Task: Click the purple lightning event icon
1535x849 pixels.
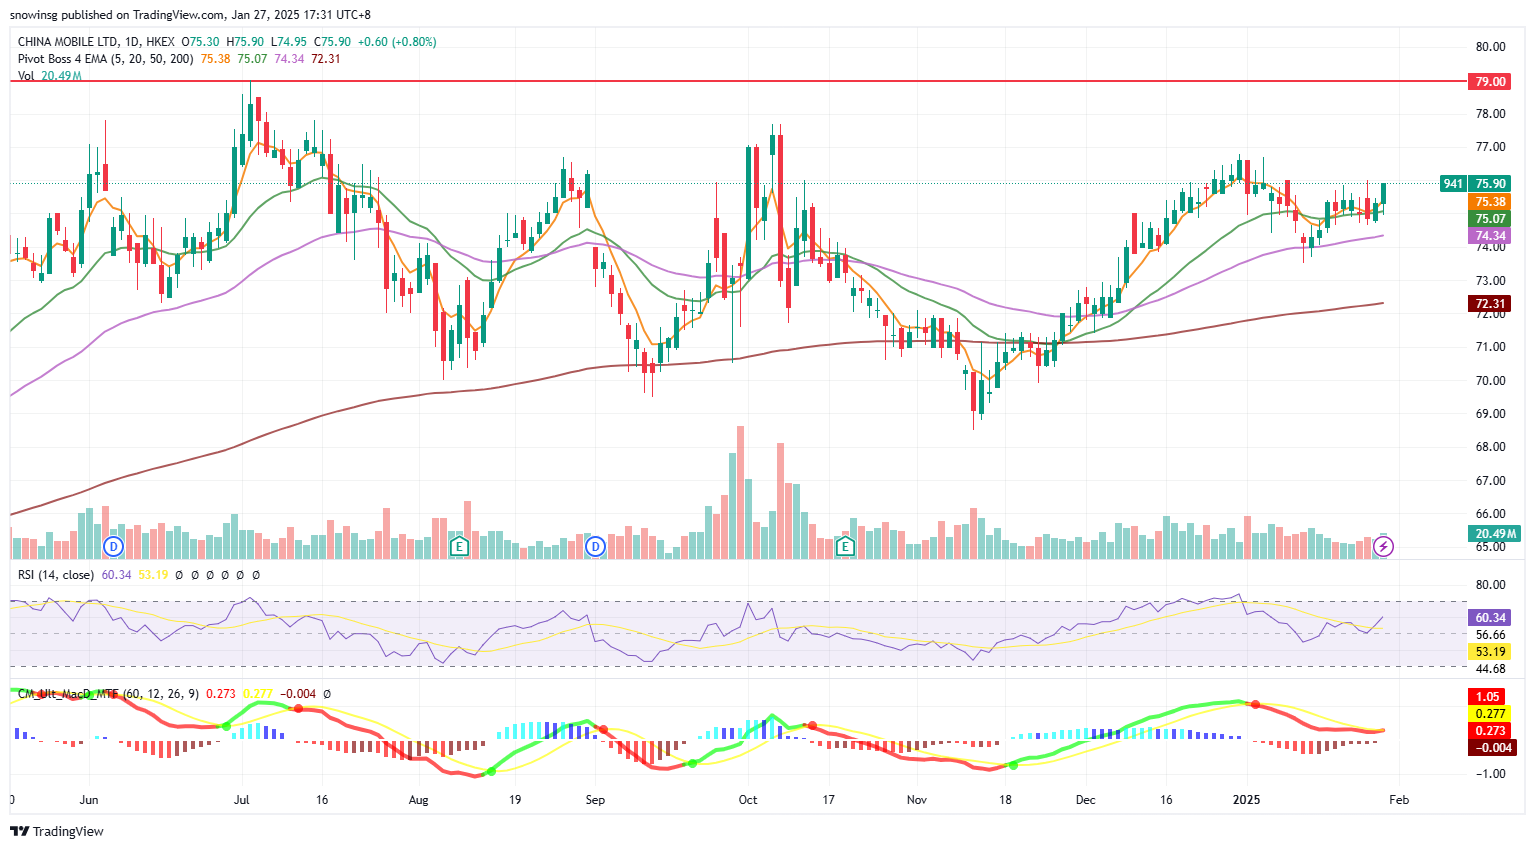Action: 1384,546
